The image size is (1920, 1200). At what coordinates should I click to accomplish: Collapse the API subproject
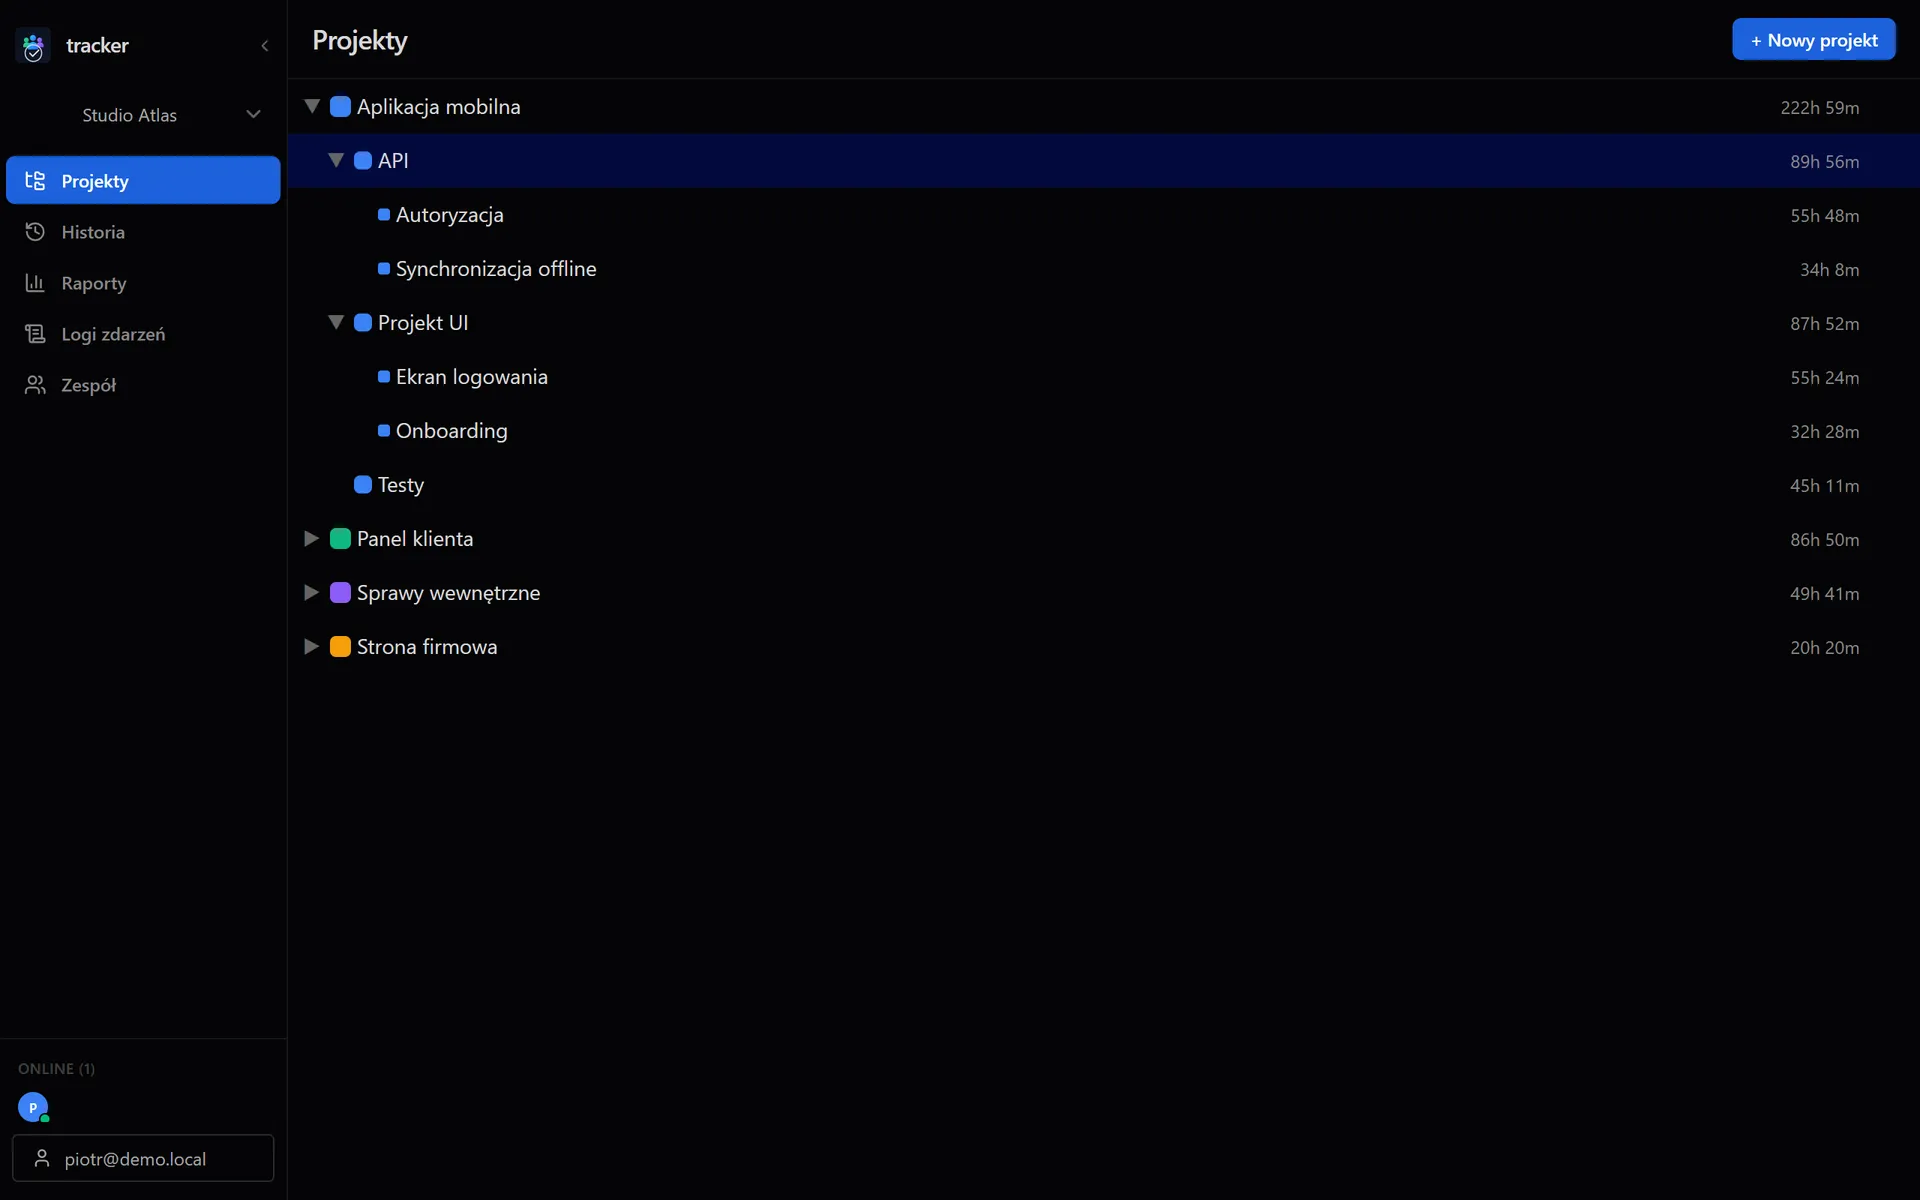336,160
